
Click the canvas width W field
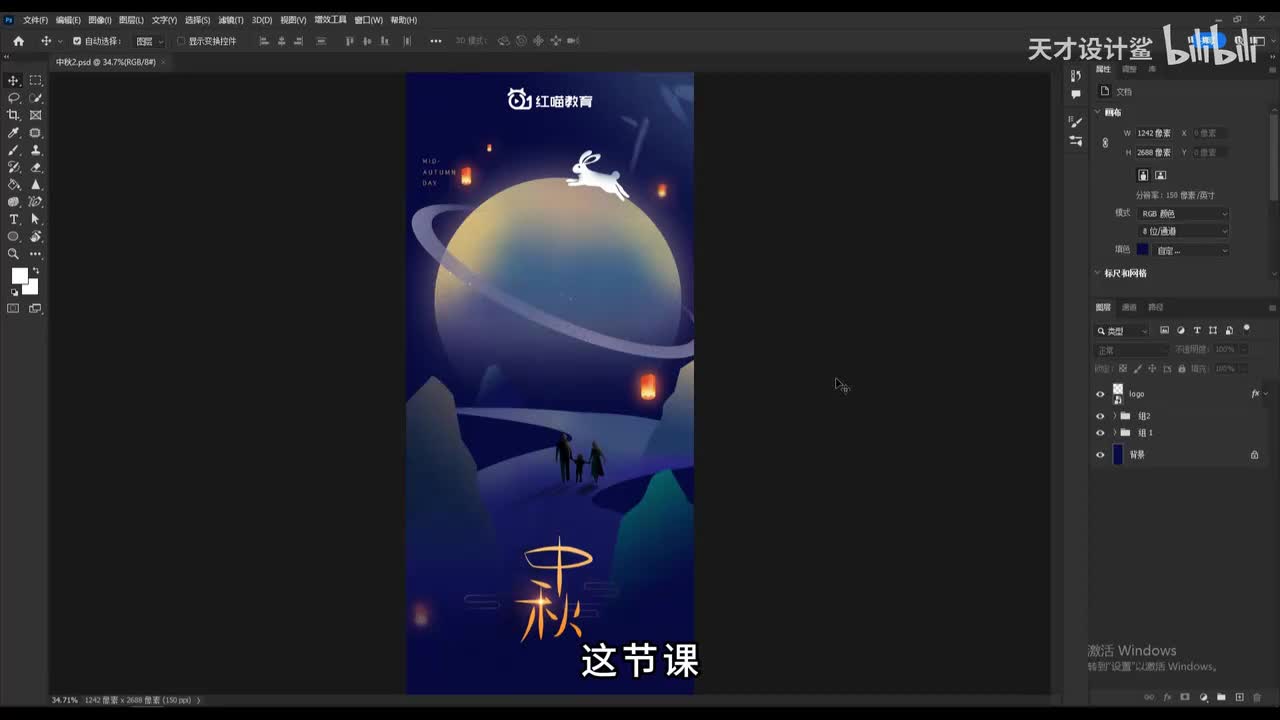click(x=1153, y=133)
